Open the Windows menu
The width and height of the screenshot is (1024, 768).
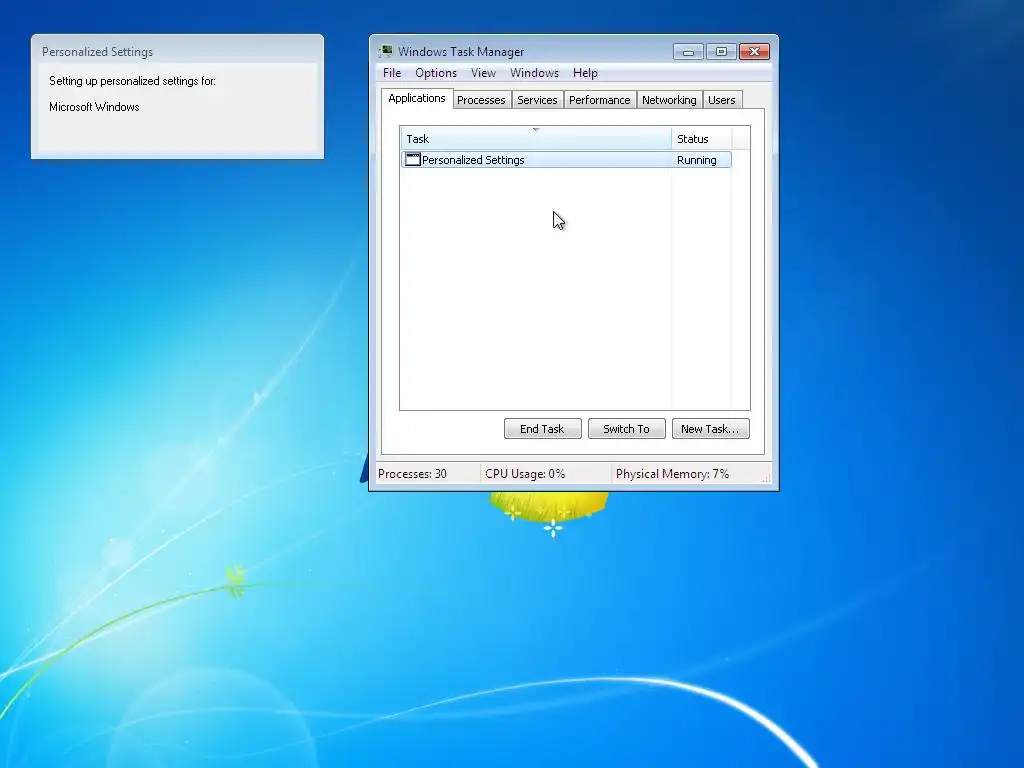(534, 73)
